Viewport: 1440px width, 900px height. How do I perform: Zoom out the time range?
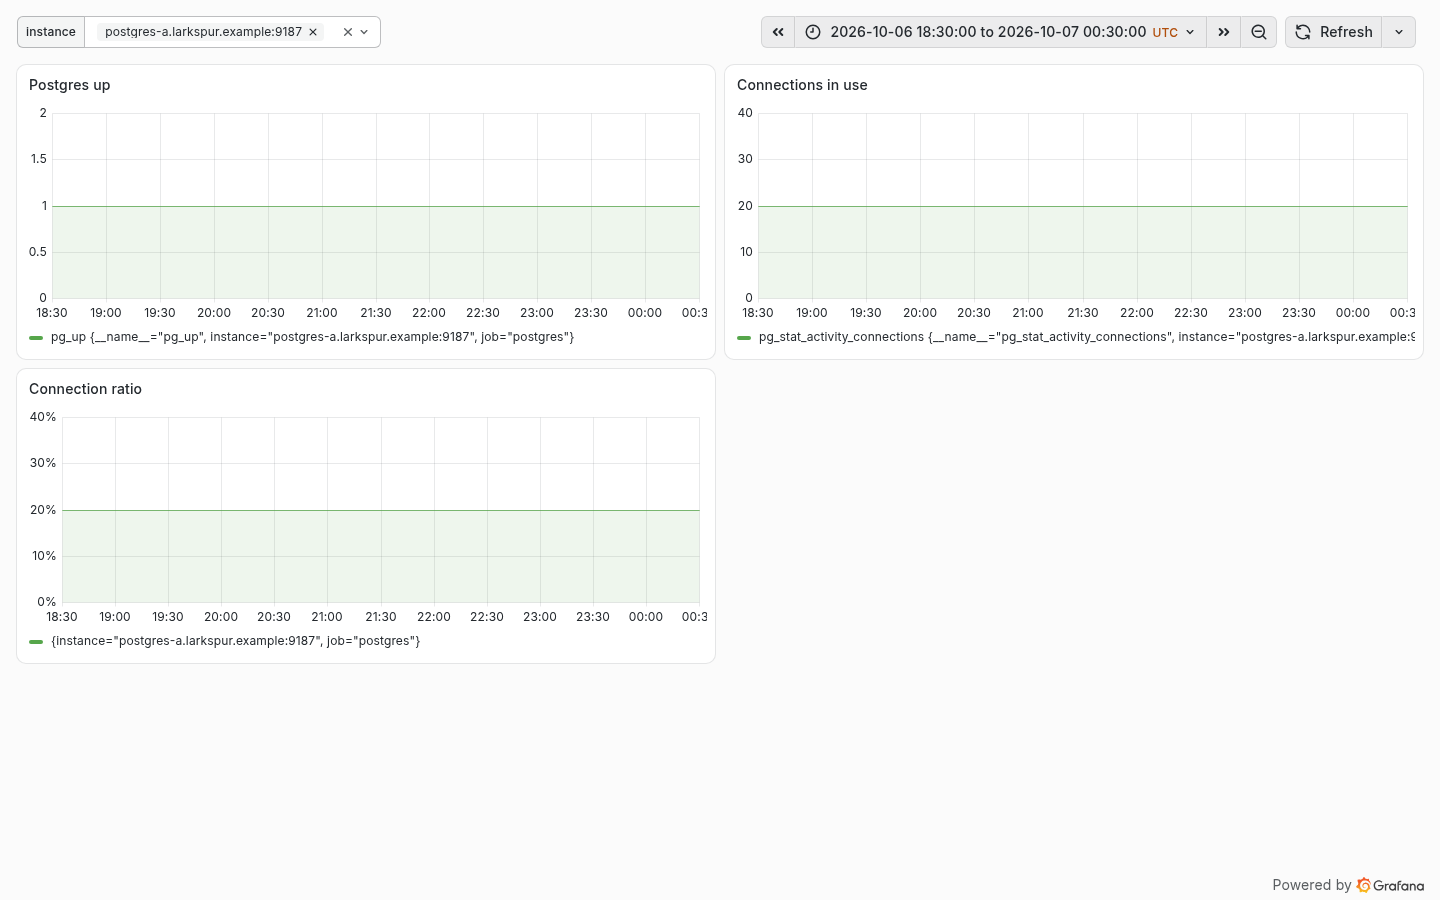[1259, 32]
